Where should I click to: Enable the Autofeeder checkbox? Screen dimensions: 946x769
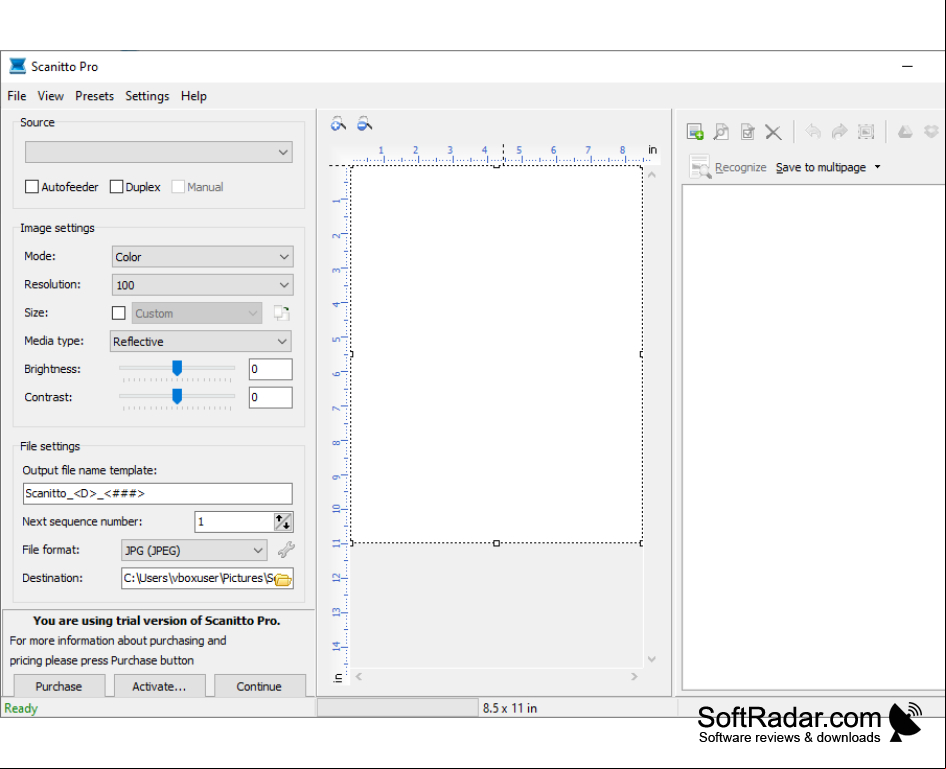point(32,186)
